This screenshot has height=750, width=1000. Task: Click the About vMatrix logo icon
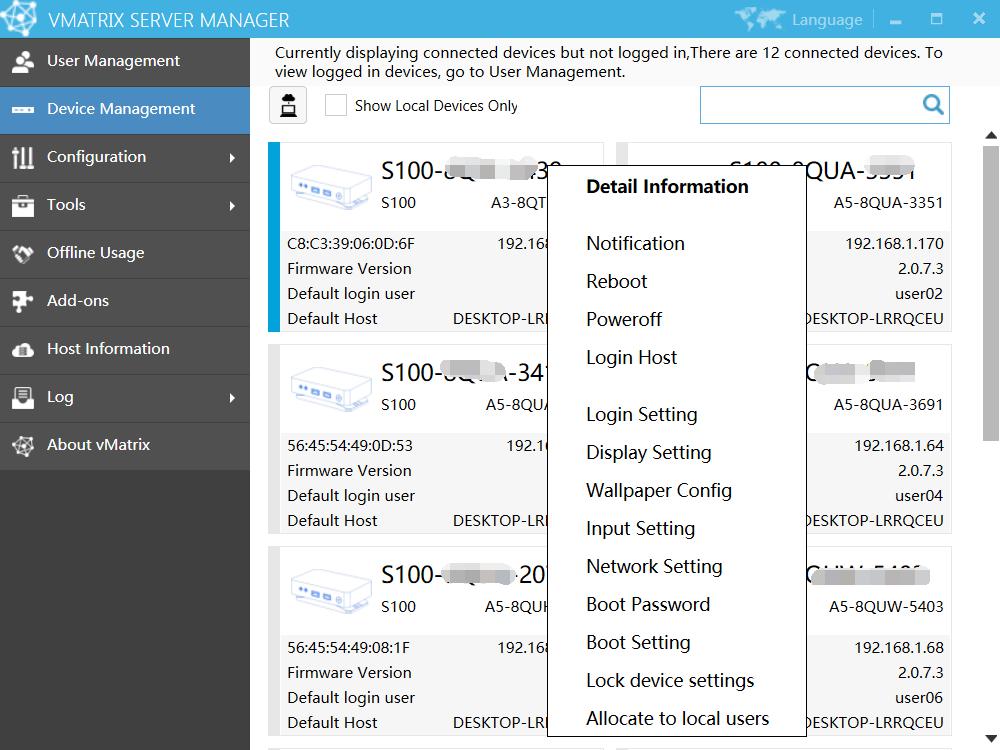pyautogui.click(x=23, y=446)
